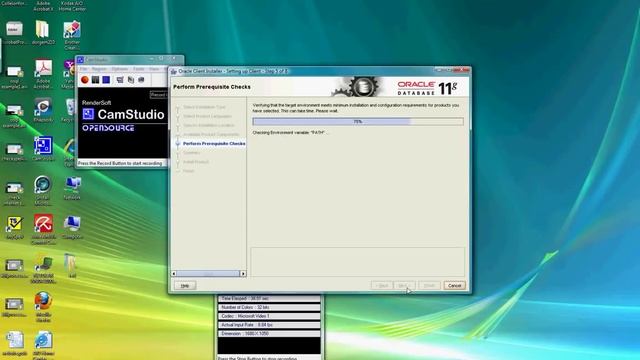
Task: Click Cancel button in Oracle installer
Action: 454,285
